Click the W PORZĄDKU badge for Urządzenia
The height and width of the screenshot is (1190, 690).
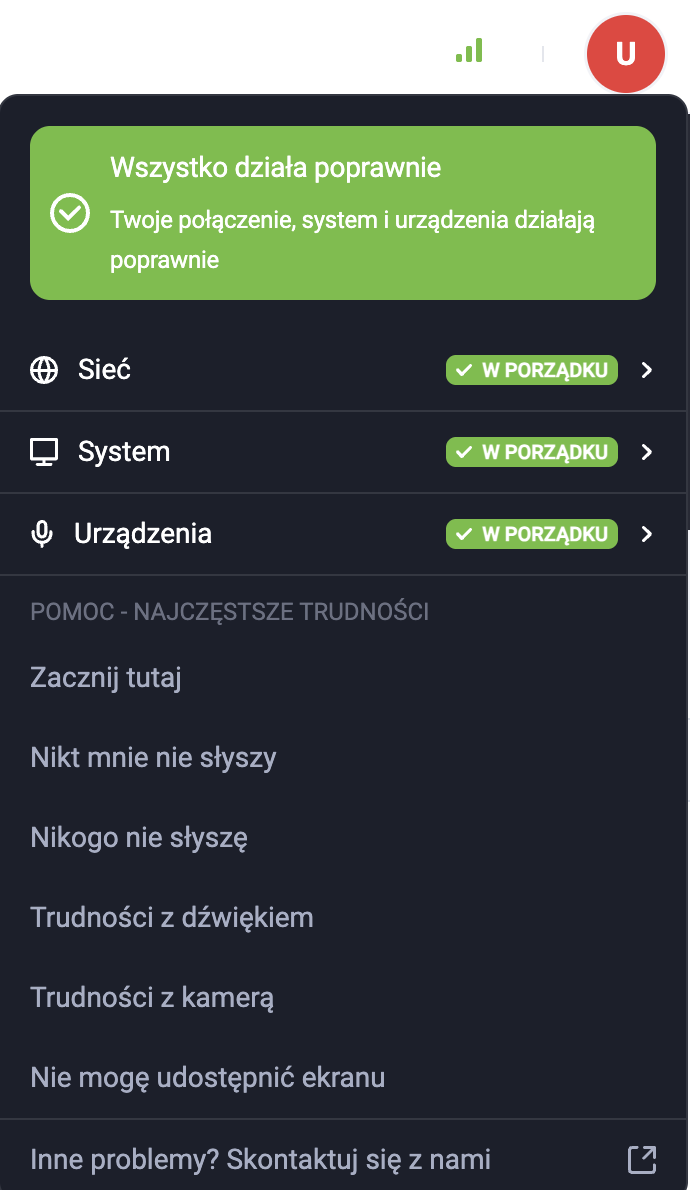pos(532,534)
